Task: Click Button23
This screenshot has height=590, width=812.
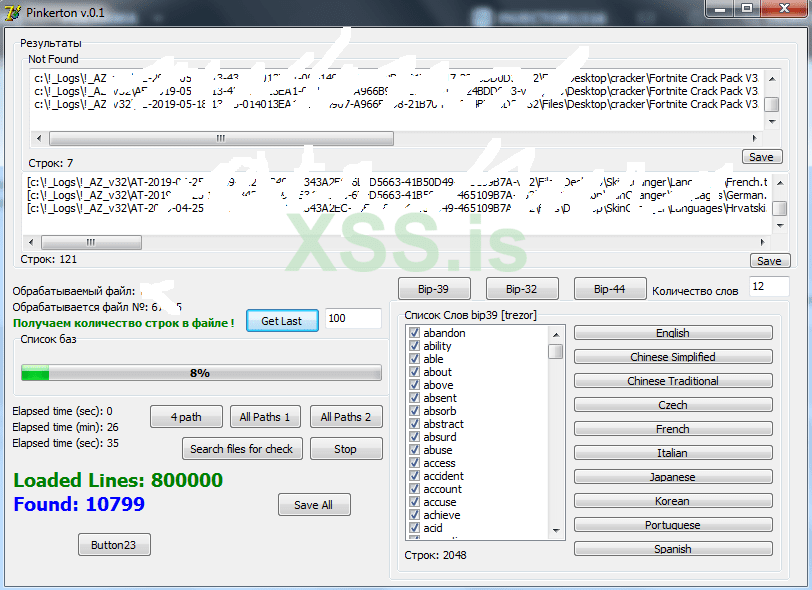Action: (x=114, y=544)
